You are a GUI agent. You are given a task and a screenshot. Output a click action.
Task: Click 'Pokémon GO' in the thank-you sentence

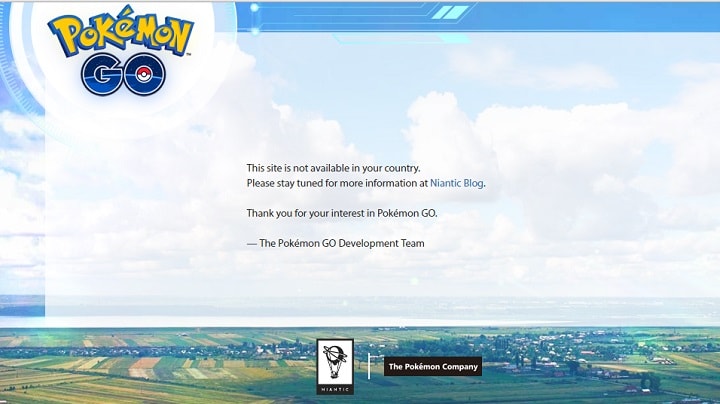[x=406, y=213]
